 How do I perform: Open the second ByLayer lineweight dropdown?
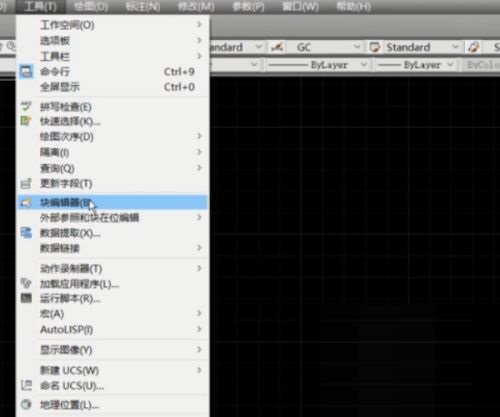[x=450, y=64]
